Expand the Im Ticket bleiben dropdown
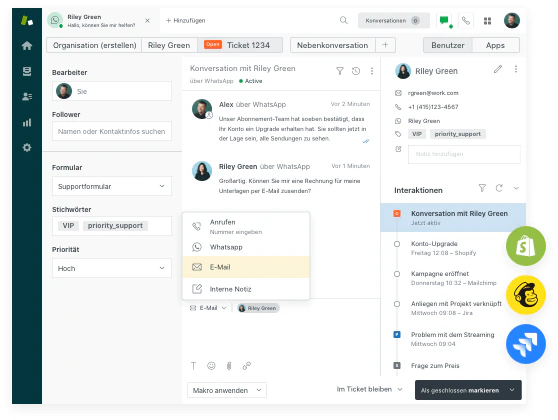Viewport: 558px width, 420px height. 369,389
